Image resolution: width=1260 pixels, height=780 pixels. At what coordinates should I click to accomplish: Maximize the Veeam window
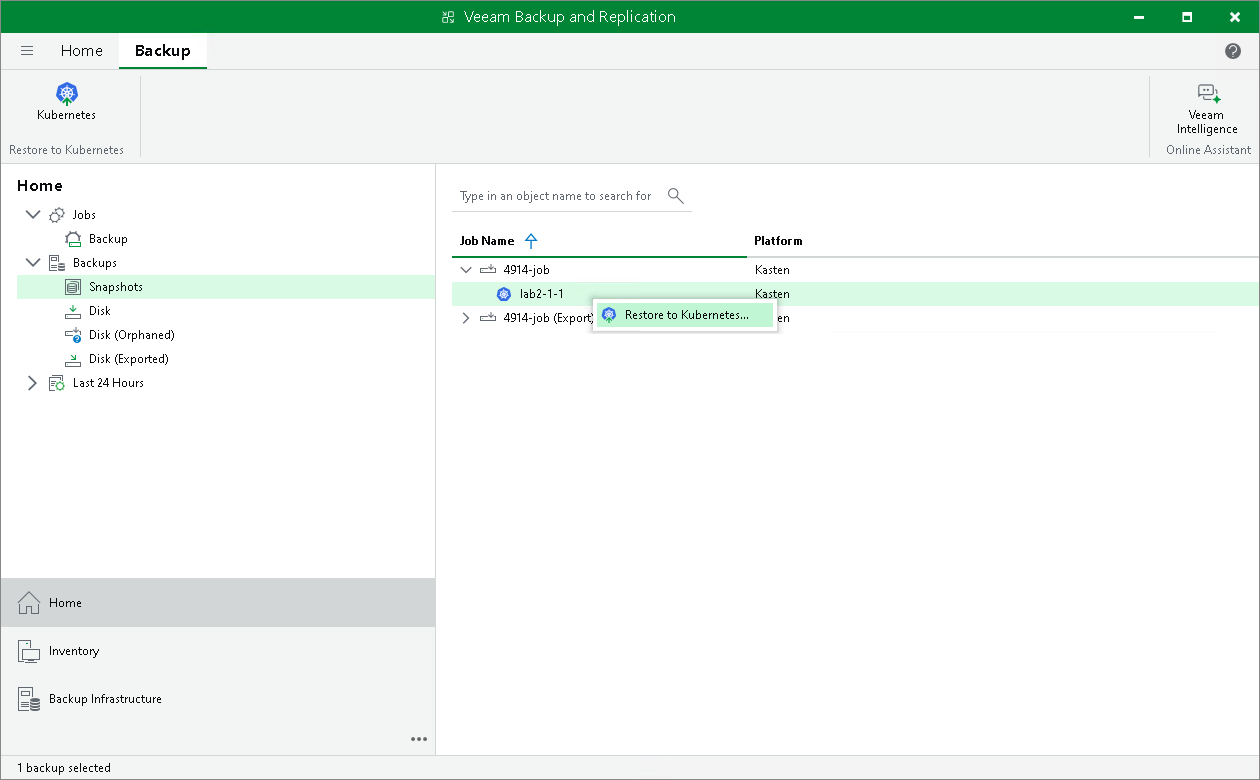pyautogui.click(x=1187, y=17)
